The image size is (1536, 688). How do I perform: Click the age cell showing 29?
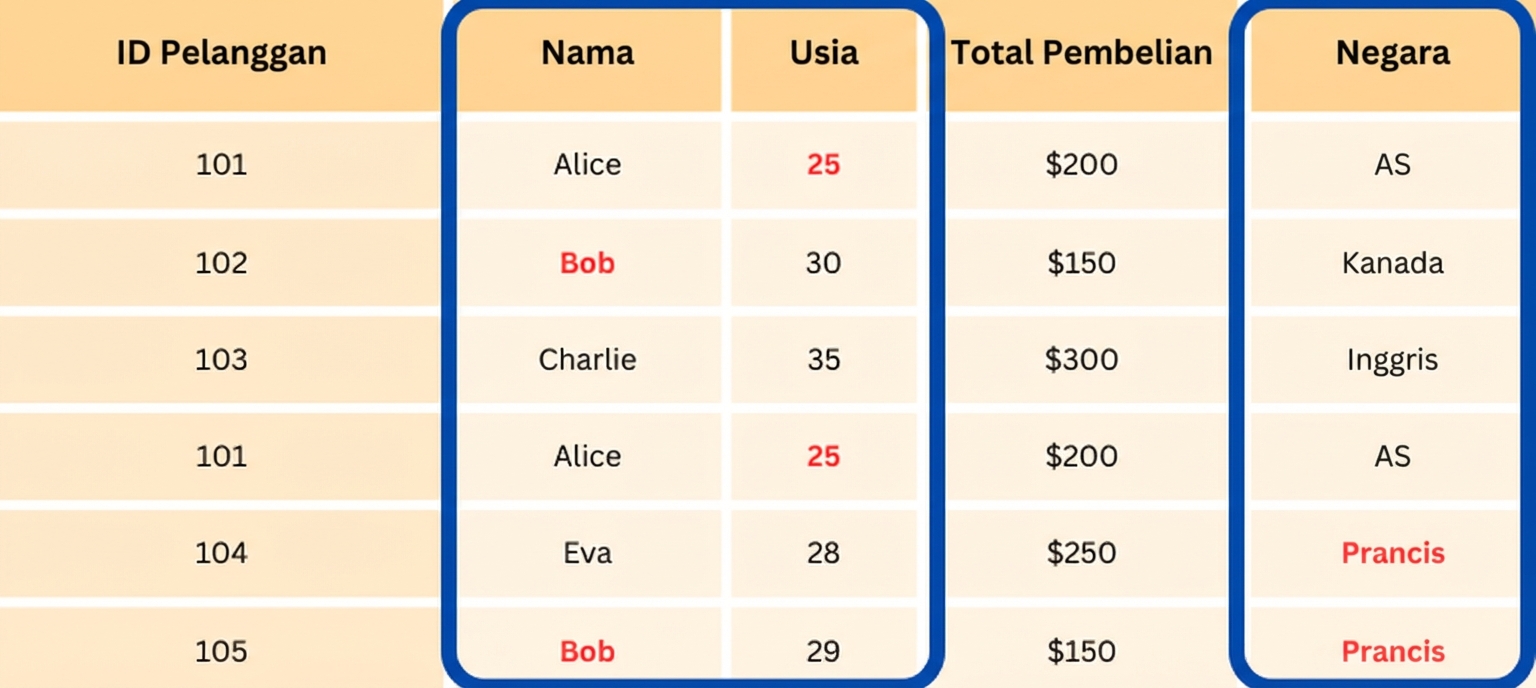[824, 651]
